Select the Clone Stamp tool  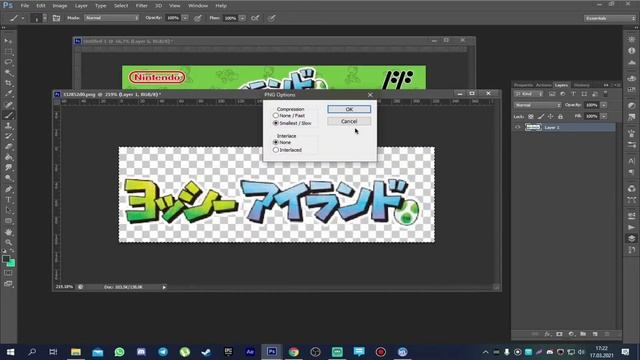coord(8,126)
